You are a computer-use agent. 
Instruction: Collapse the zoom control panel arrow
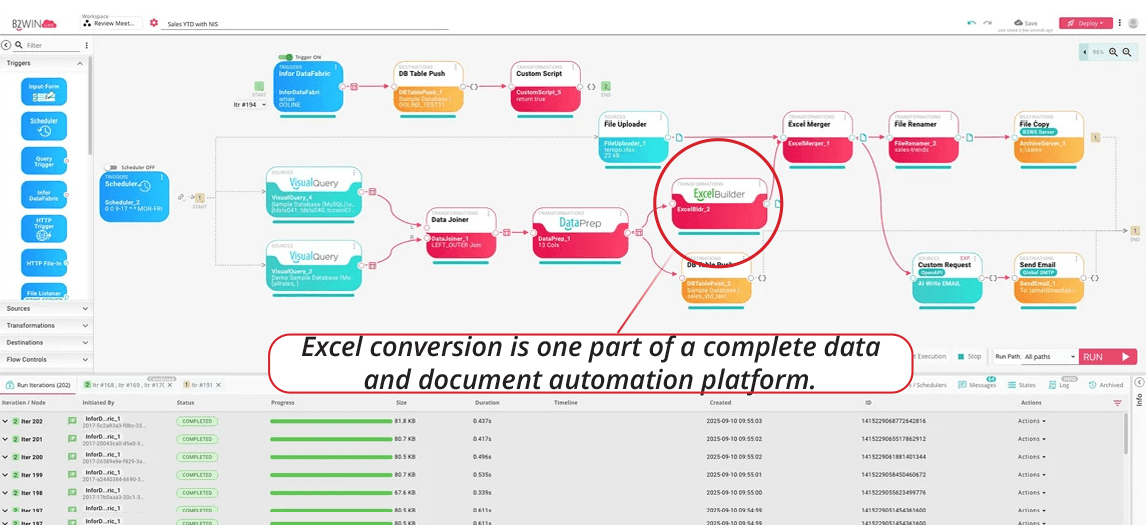point(1085,52)
